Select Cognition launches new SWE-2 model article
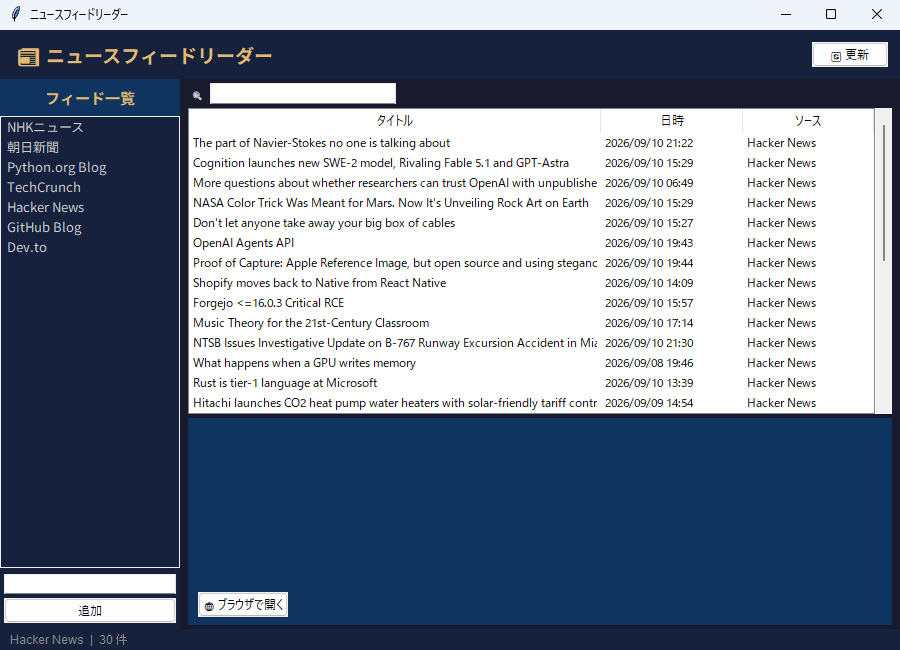Viewport: 900px width, 650px height. tap(531, 163)
